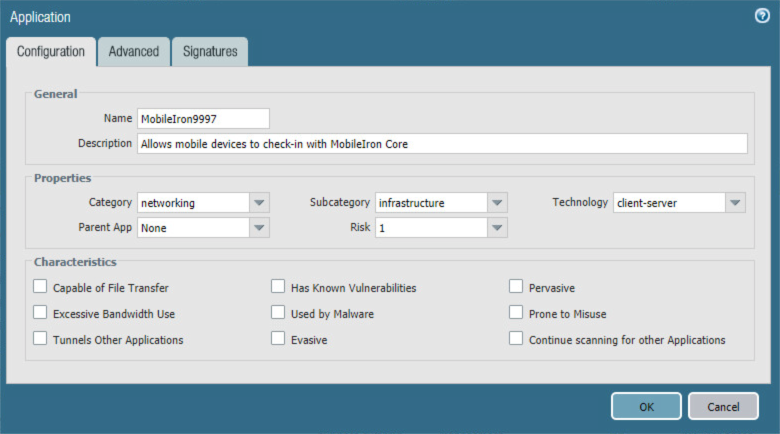This screenshot has height=434, width=780.
Task: Expand the Subcategory dropdown arrow
Action: 497,203
